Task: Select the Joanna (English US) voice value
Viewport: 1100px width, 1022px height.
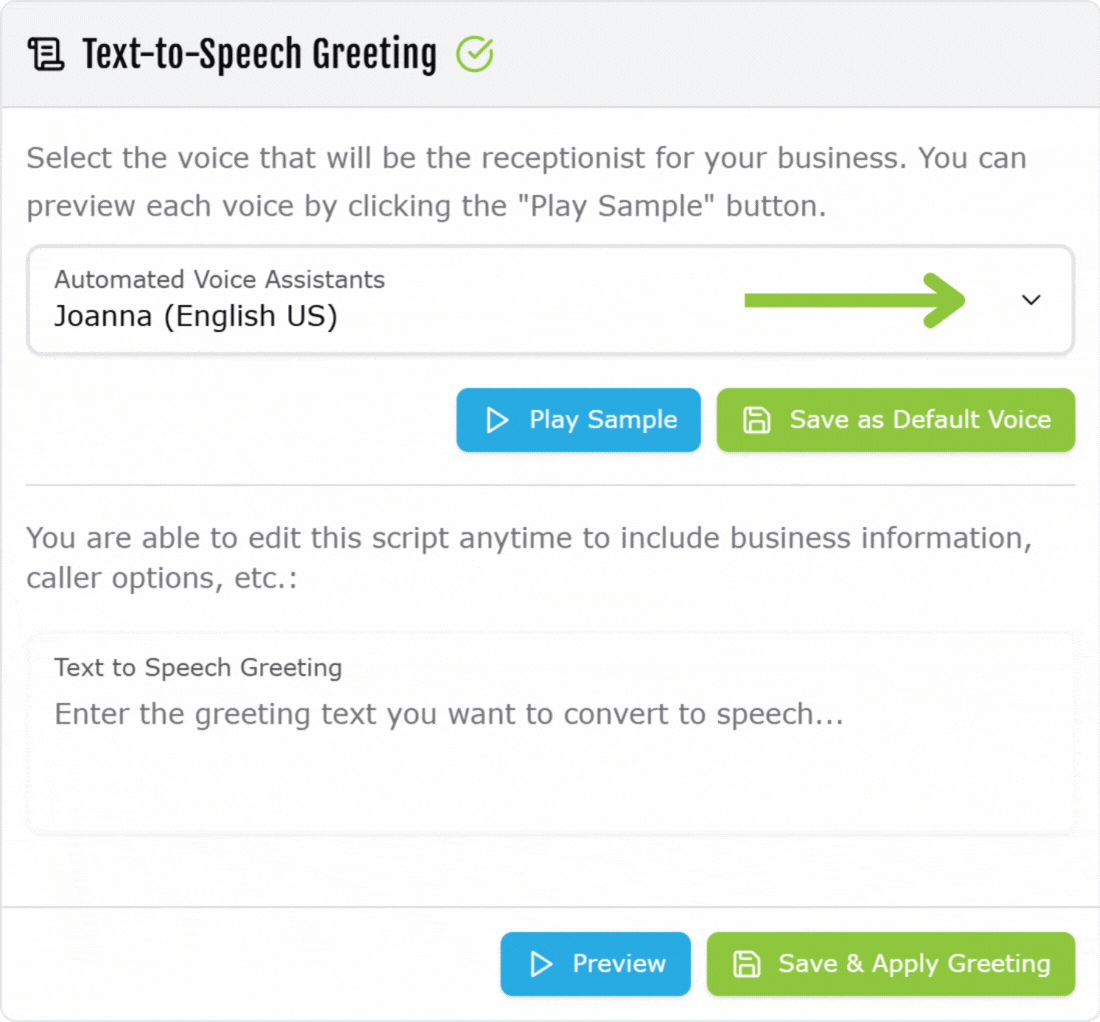Action: click(x=196, y=317)
